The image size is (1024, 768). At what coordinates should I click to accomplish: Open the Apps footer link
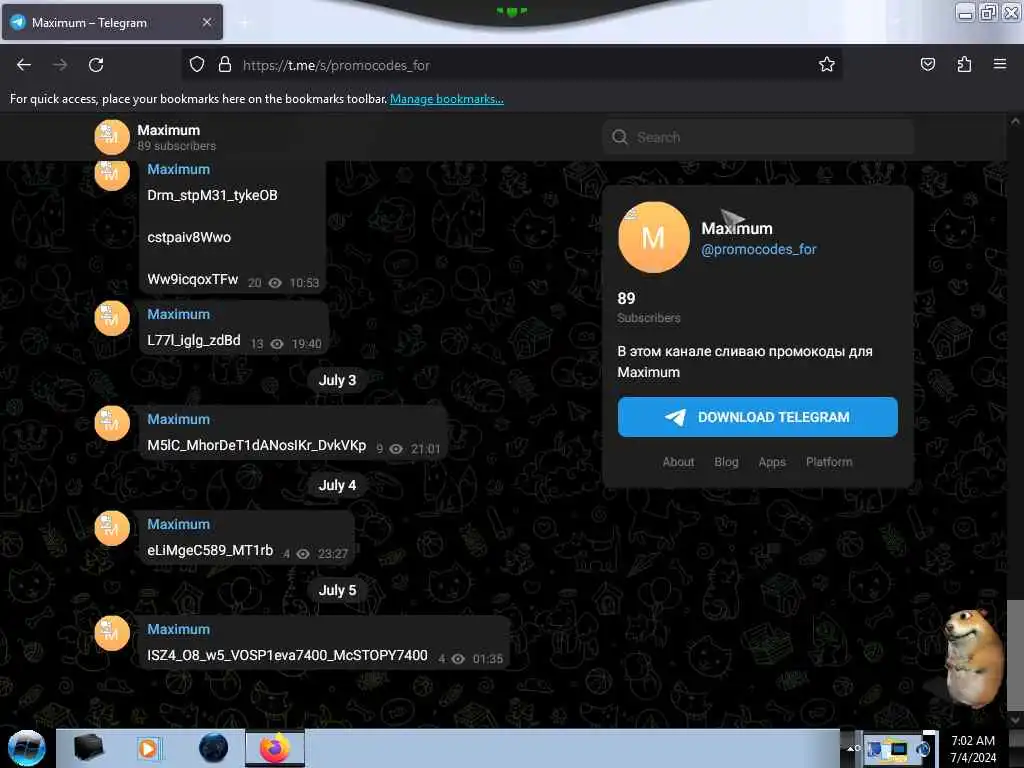(x=772, y=462)
